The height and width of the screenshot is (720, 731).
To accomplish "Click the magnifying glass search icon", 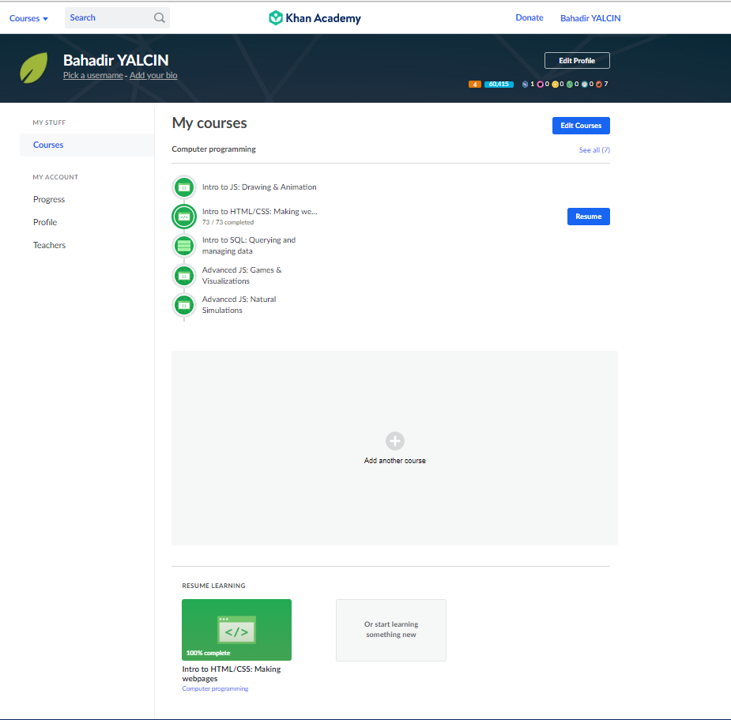I will pyautogui.click(x=159, y=18).
